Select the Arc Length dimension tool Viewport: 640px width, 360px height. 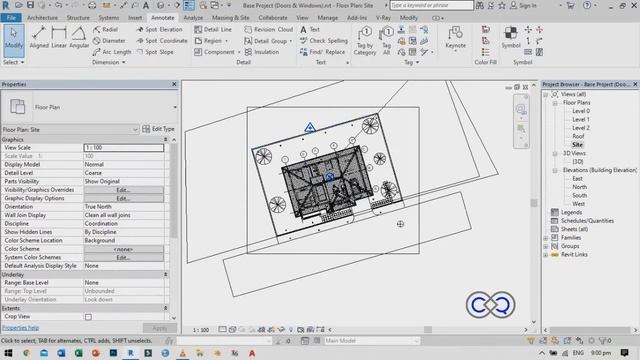[x=112, y=52]
